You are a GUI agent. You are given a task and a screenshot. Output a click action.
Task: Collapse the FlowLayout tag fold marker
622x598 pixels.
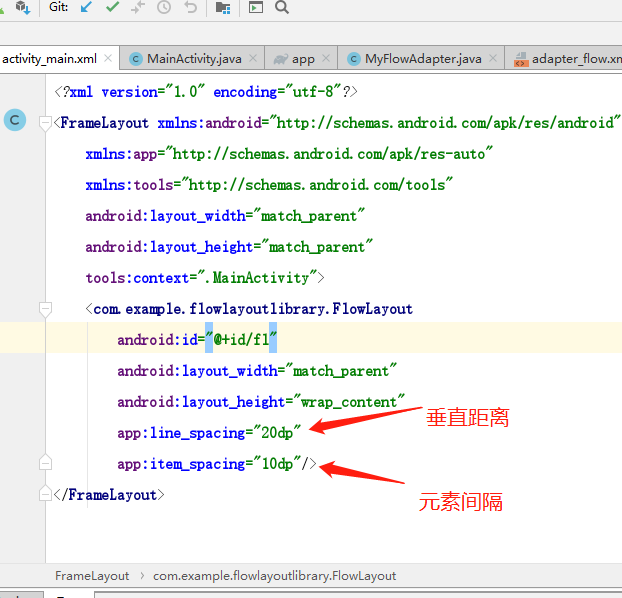[x=46, y=310]
